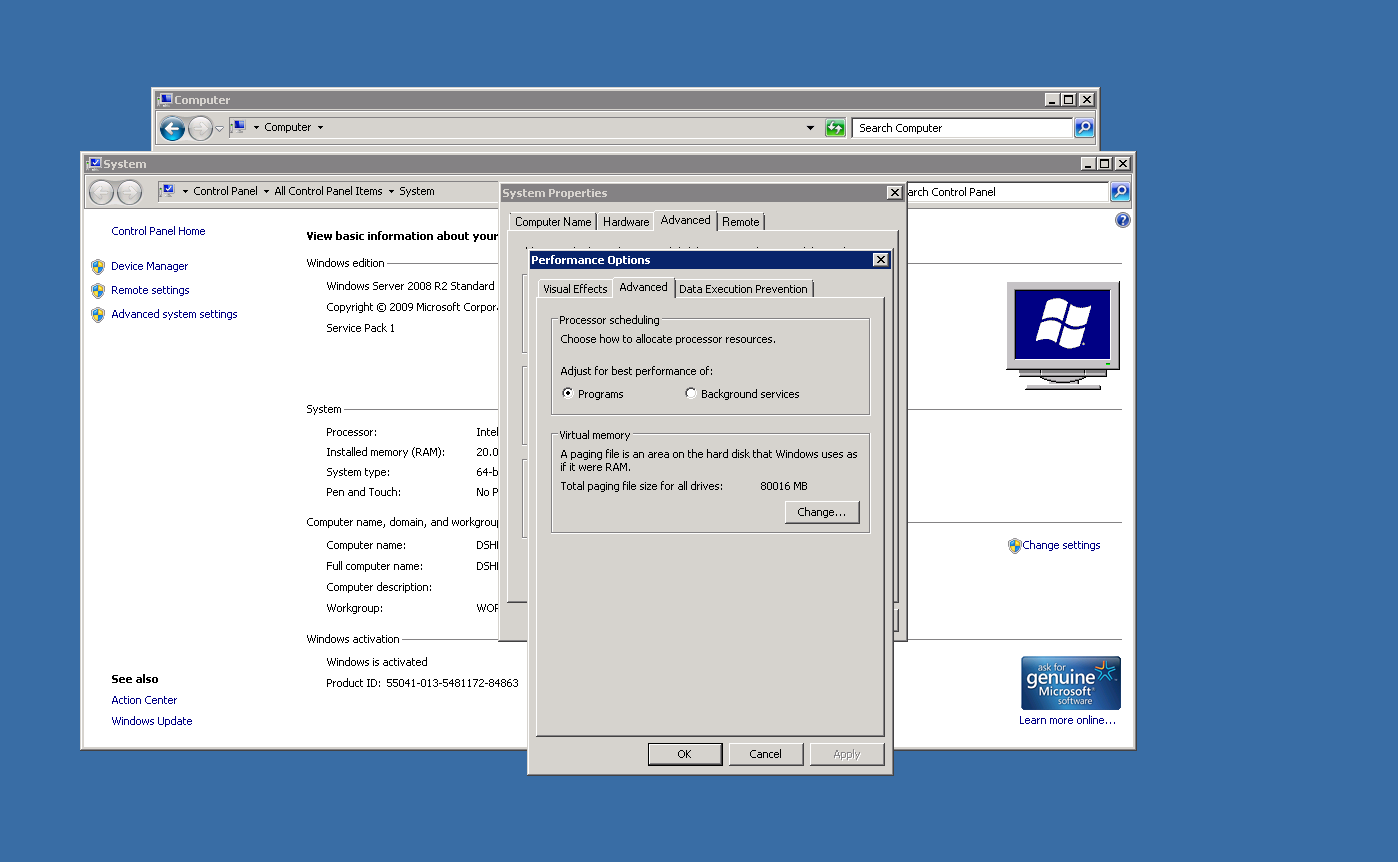The height and width of the screenshot is (862, 1398).
Task: Open Help via the question mark icon
Action: [1121, 219]
